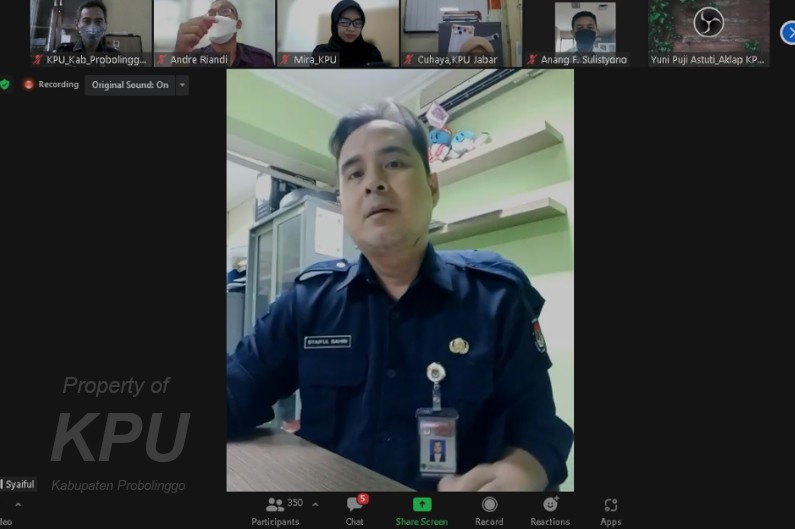The width and height of the screenshot is (795, 529).
Task: Open the Chat panel
Action: click(354, 510)
